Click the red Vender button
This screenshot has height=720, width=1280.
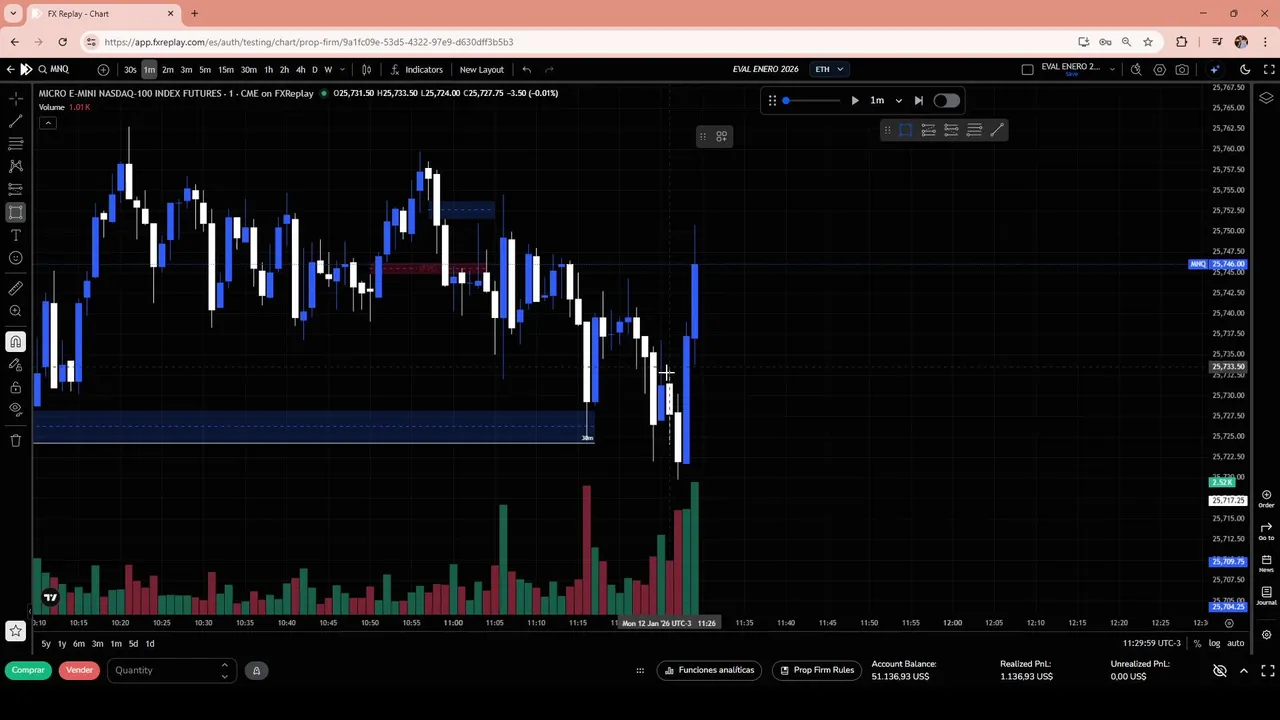click(x=79, y=670)
